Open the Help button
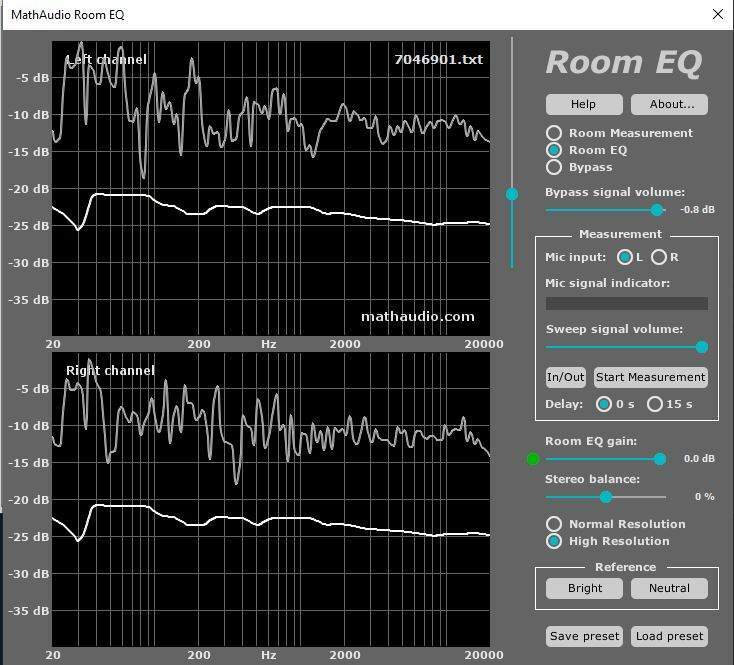 coord(584,104)
